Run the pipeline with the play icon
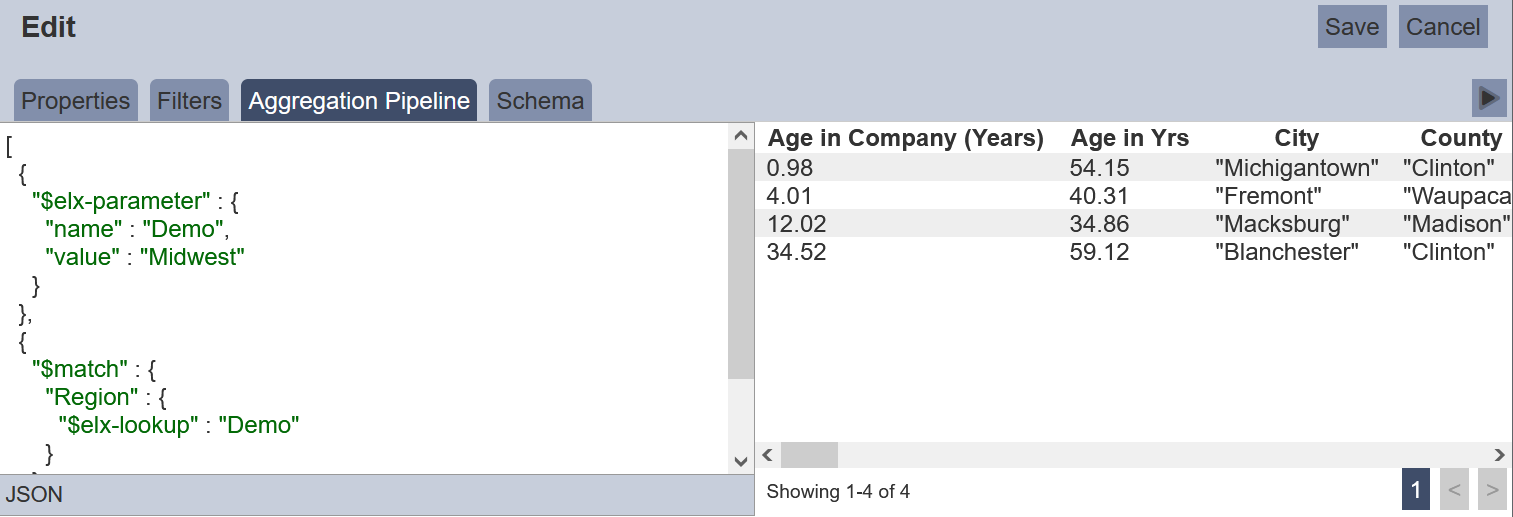 pos(1489,98)
